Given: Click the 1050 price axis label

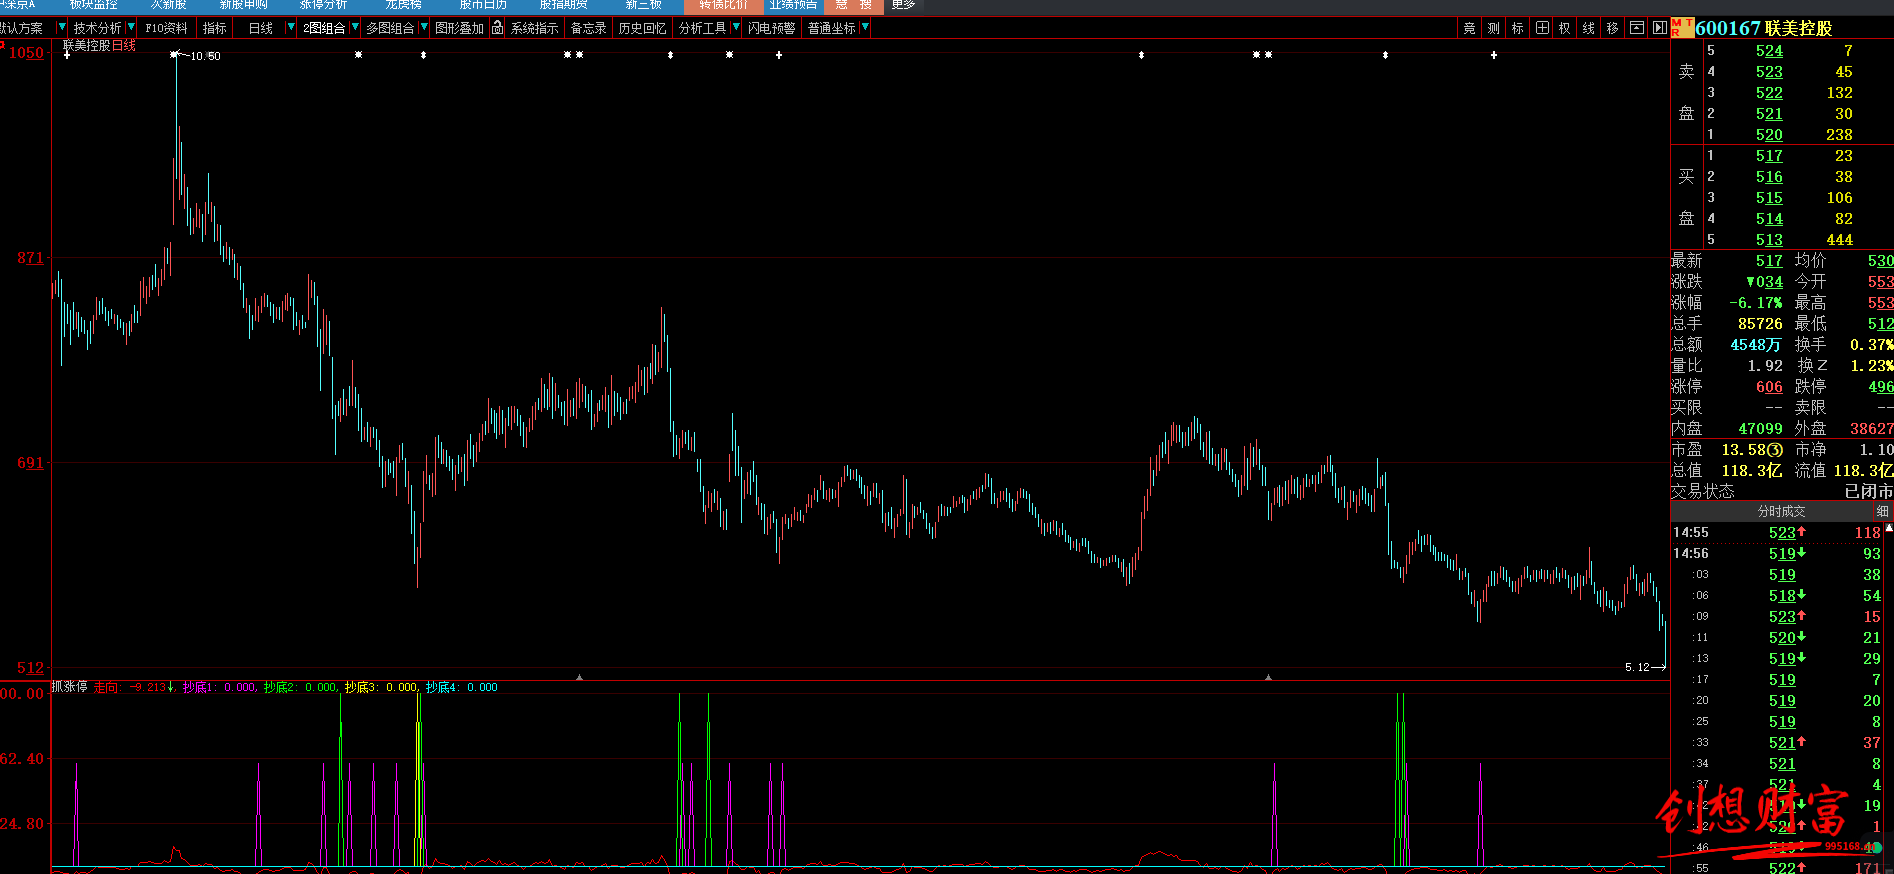Looking at the screenshot, I should click(26, 52).
